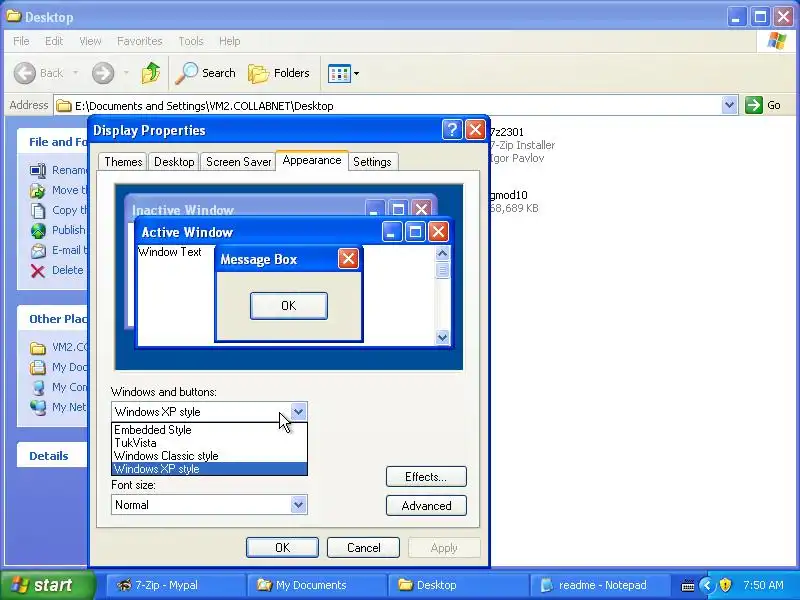800x600 pixels.
Task: Cancel the Display Properties dialog
Action: (363, 547)
